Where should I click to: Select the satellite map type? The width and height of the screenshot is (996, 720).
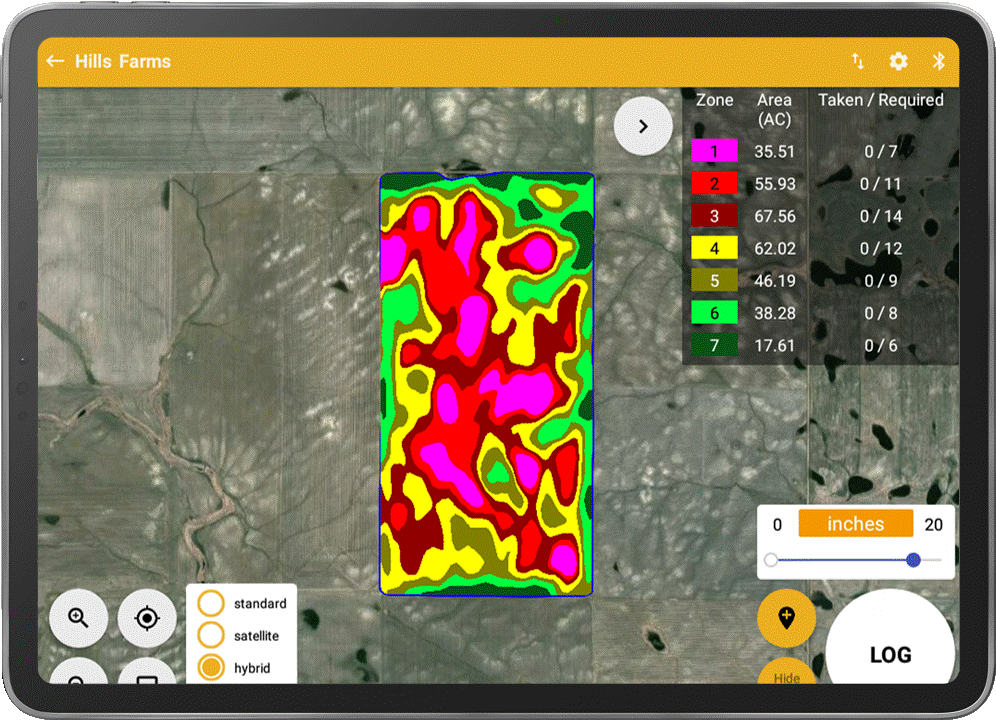point(211,636)
